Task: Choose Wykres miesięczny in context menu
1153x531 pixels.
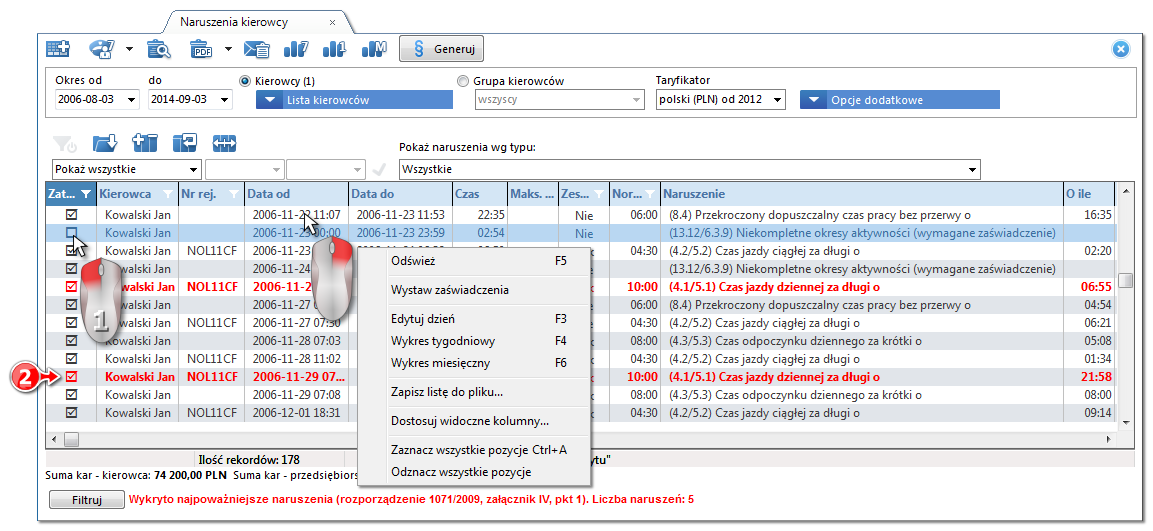Action: pyautogui.click(x=474, y=363)
